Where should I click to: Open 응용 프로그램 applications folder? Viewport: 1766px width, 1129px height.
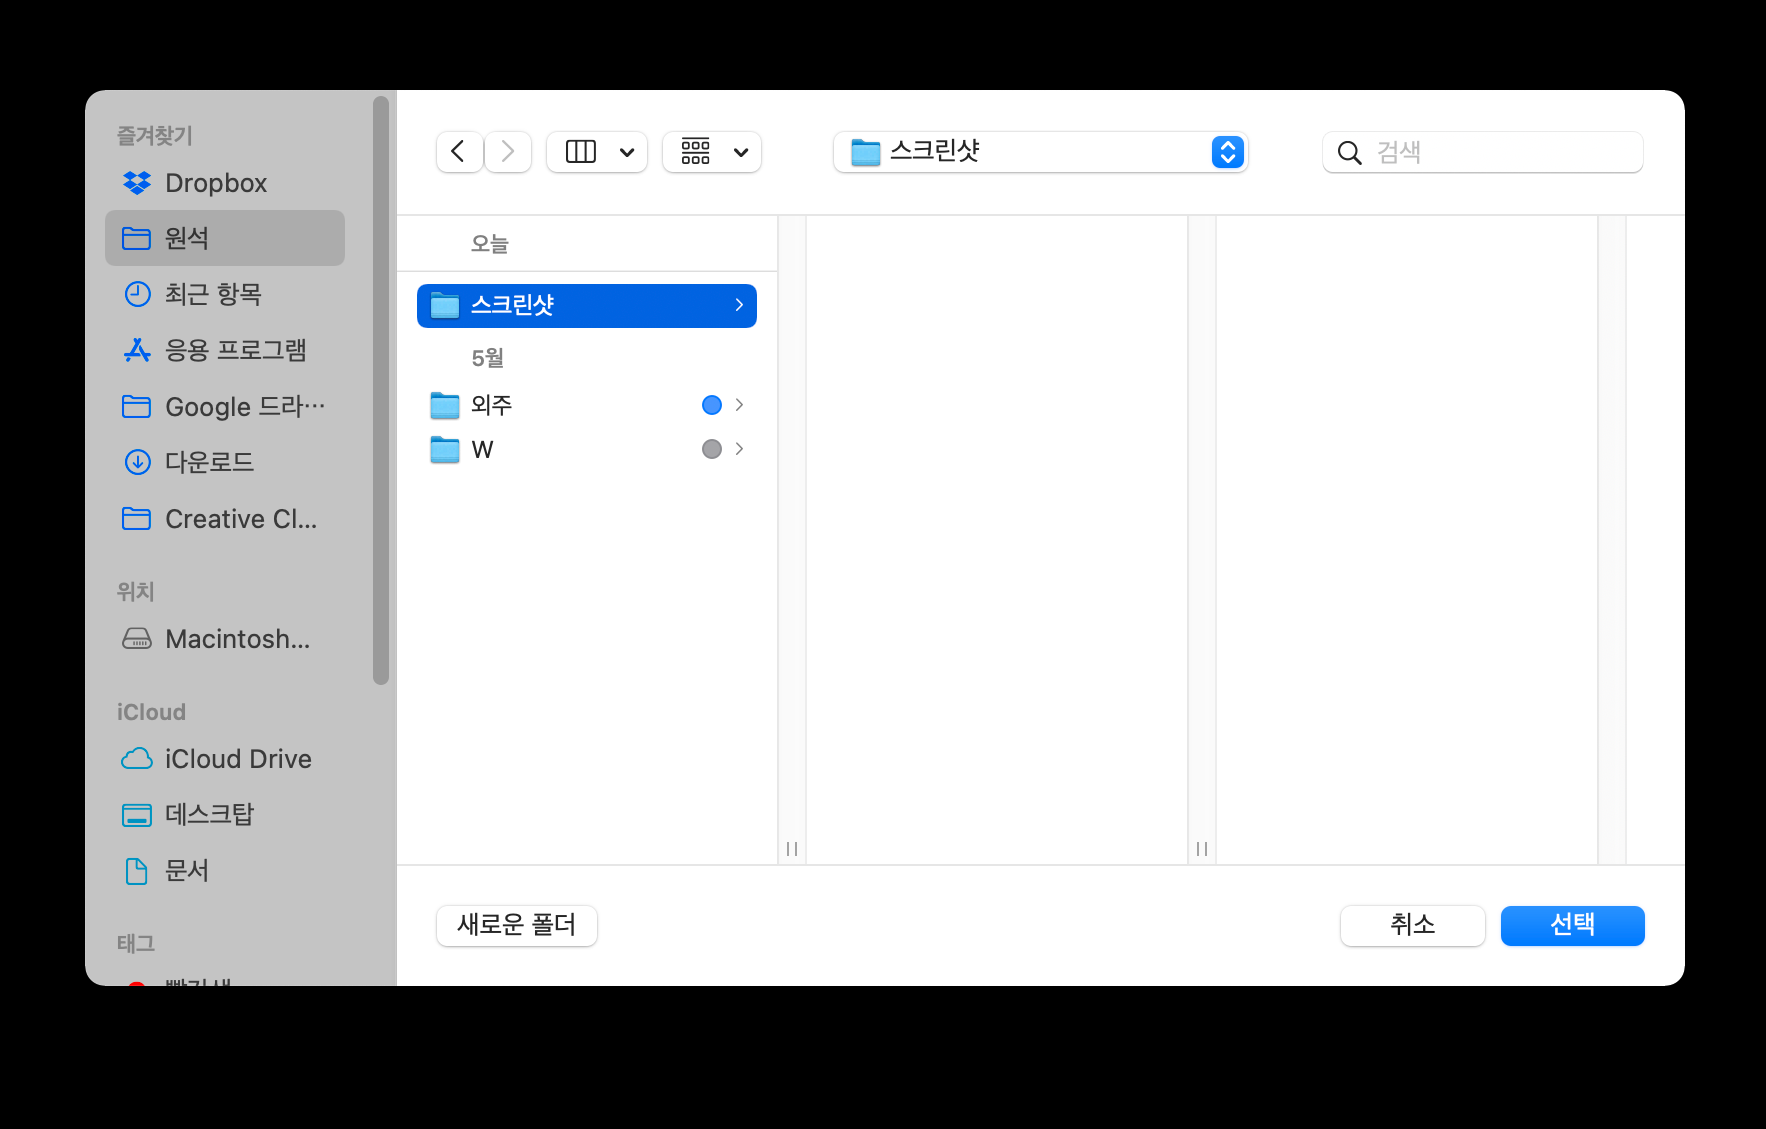pos(224,350)
